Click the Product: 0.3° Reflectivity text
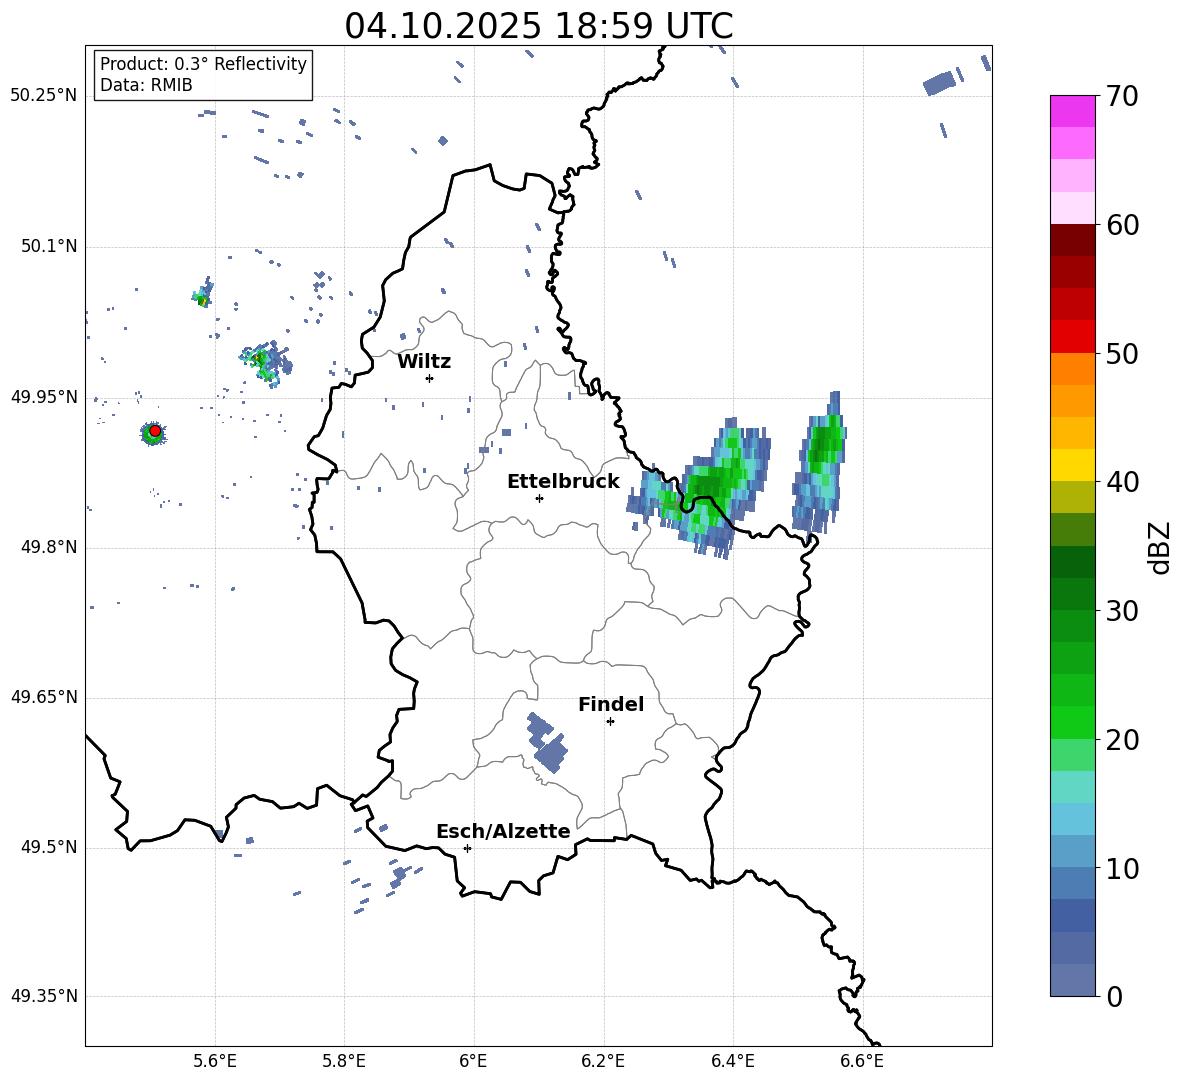The image size is (1184, 1081). coord(203,64)
